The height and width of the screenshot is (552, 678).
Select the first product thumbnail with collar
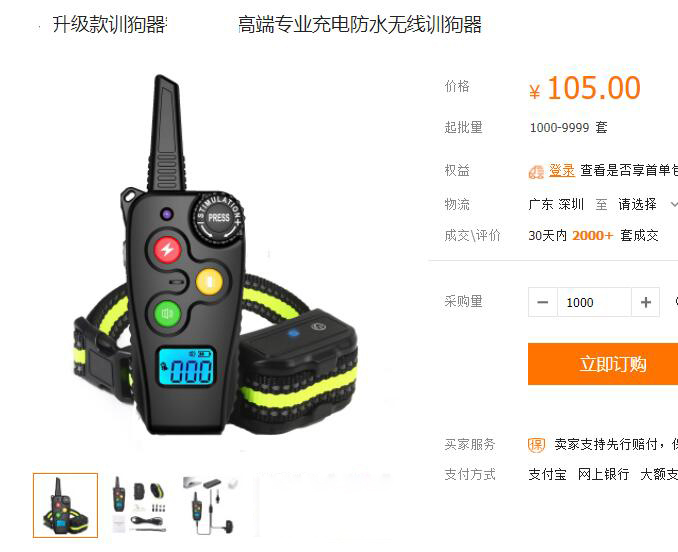tap(65, 505)
